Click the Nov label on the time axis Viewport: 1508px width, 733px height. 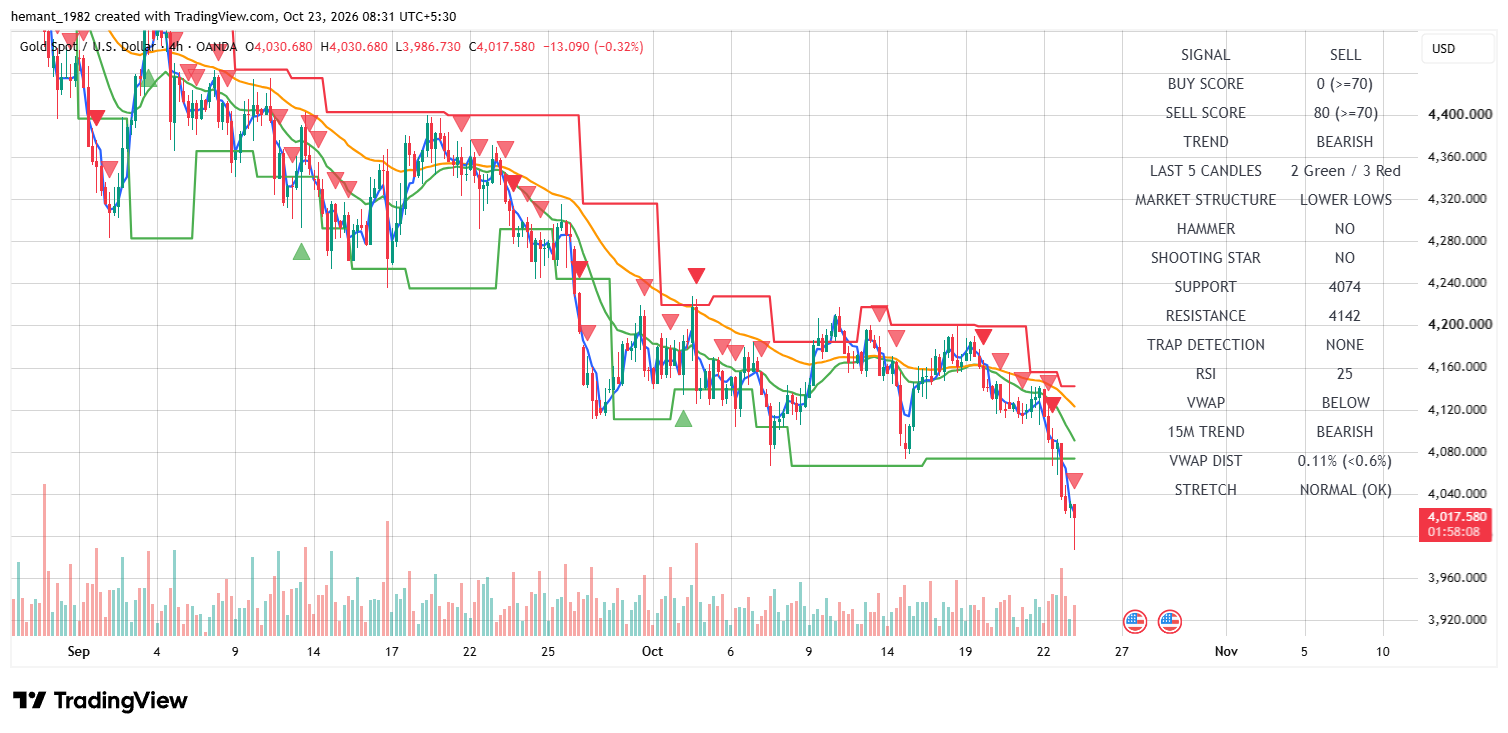click(x=1226, y=651)
